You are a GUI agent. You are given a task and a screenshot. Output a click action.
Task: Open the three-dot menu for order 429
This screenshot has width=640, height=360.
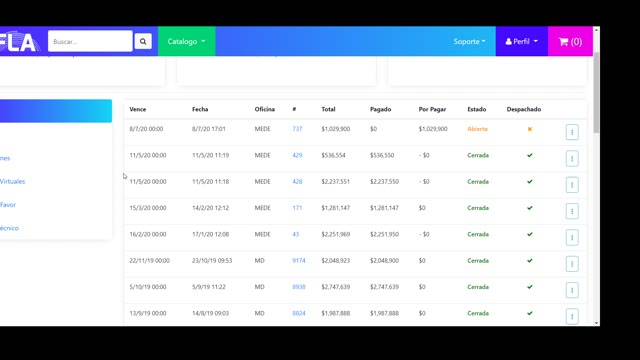[x=572, y=158]
